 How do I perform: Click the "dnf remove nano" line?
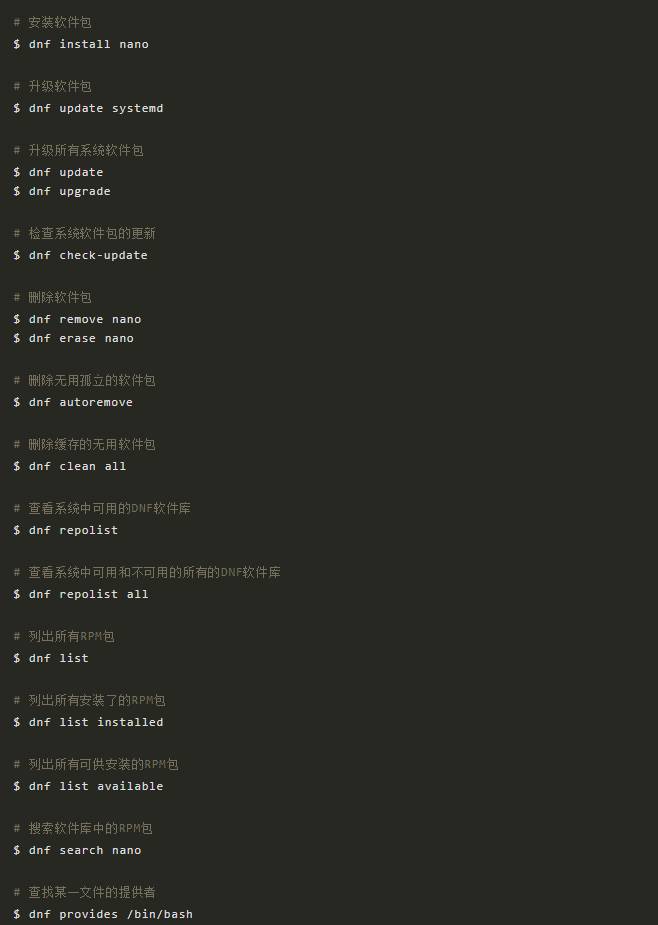(x=84, y=319)
